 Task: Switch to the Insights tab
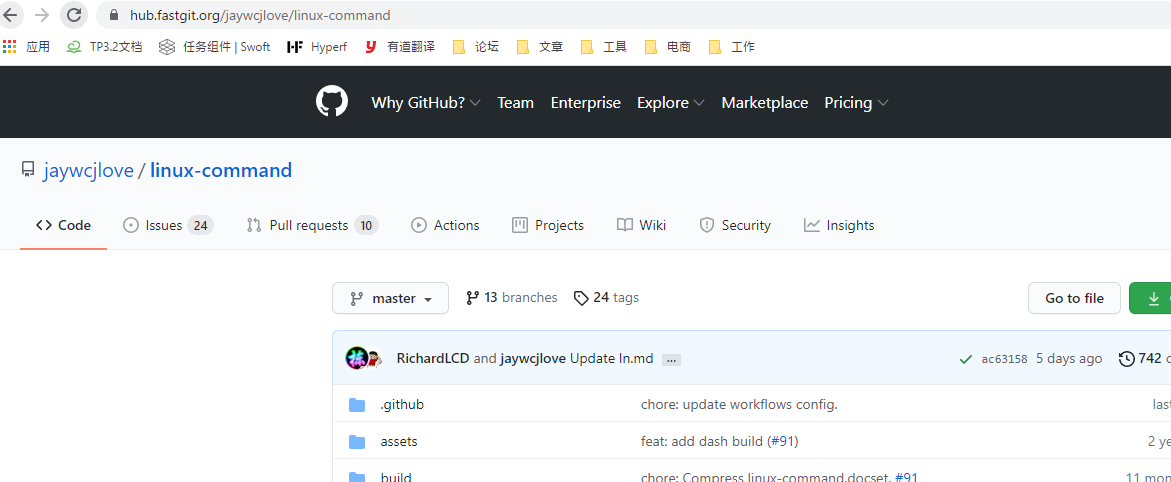pos(839,225)
